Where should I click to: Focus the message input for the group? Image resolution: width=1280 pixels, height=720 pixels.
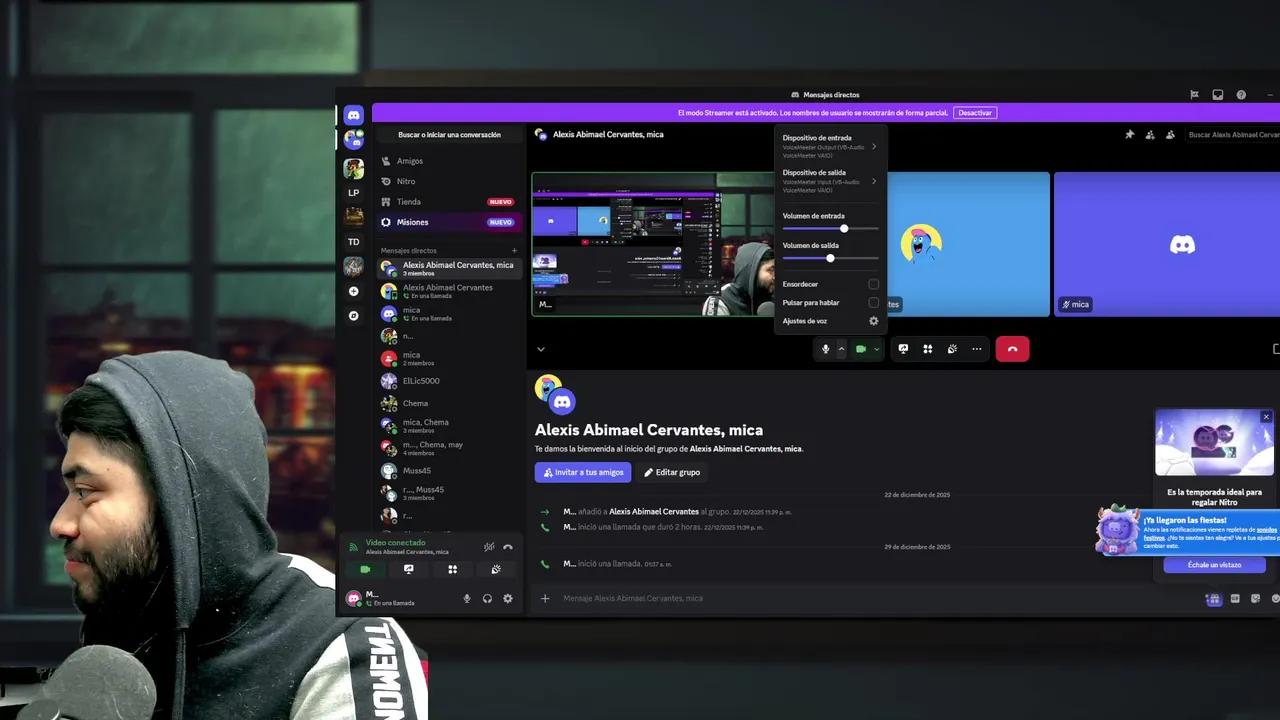click(870, 598)
